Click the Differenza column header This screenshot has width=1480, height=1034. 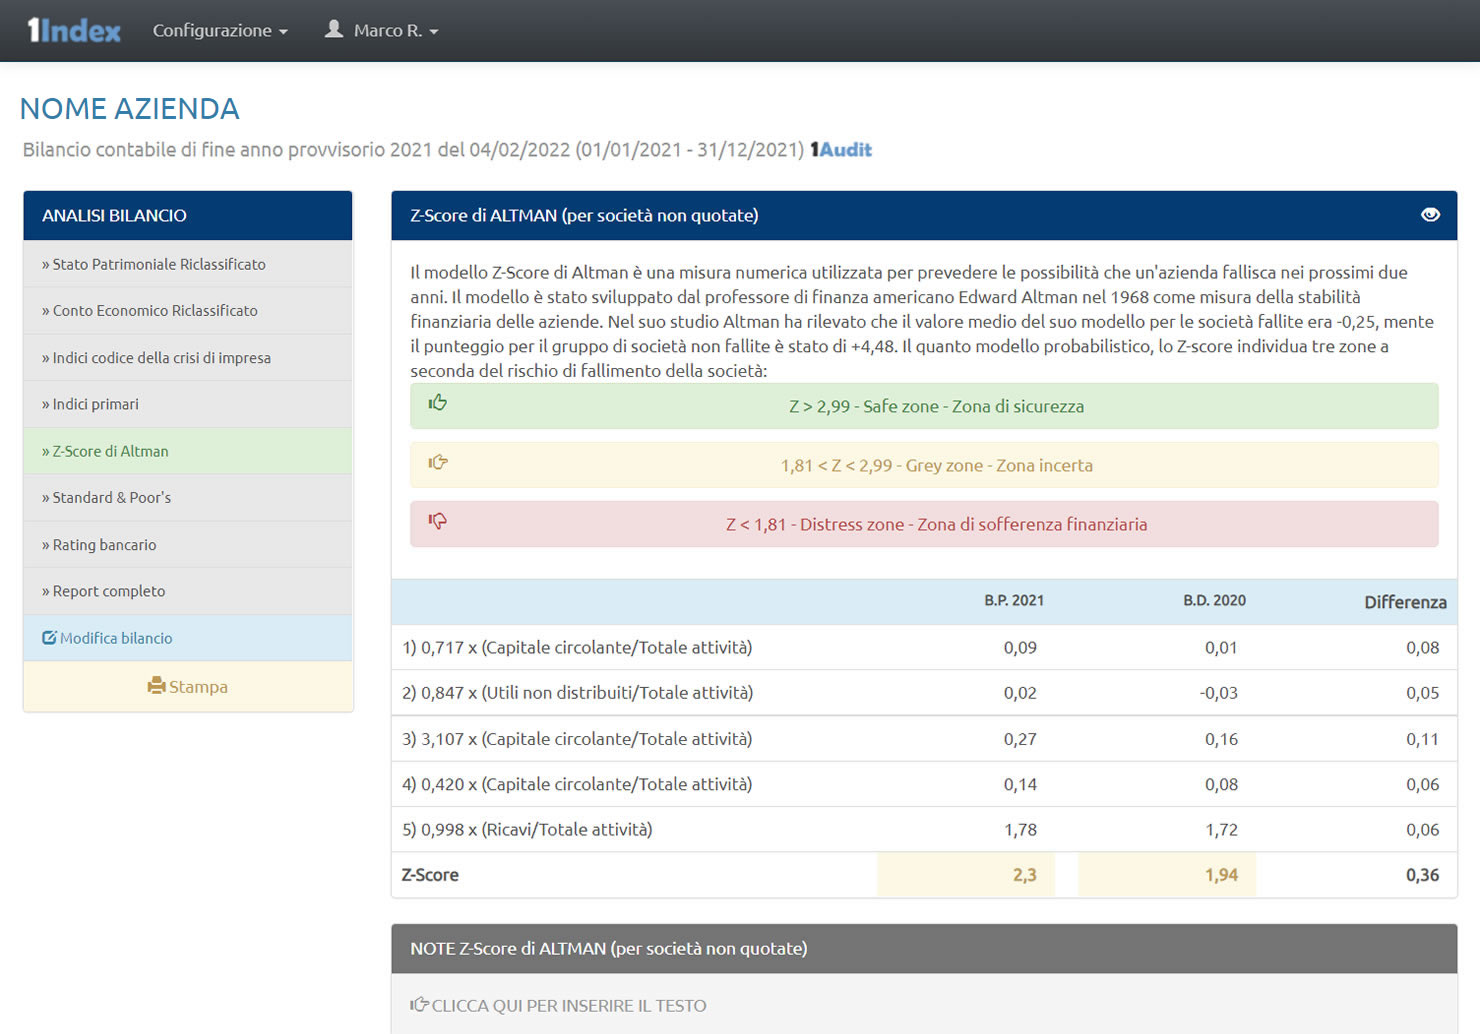(1405, 603)
